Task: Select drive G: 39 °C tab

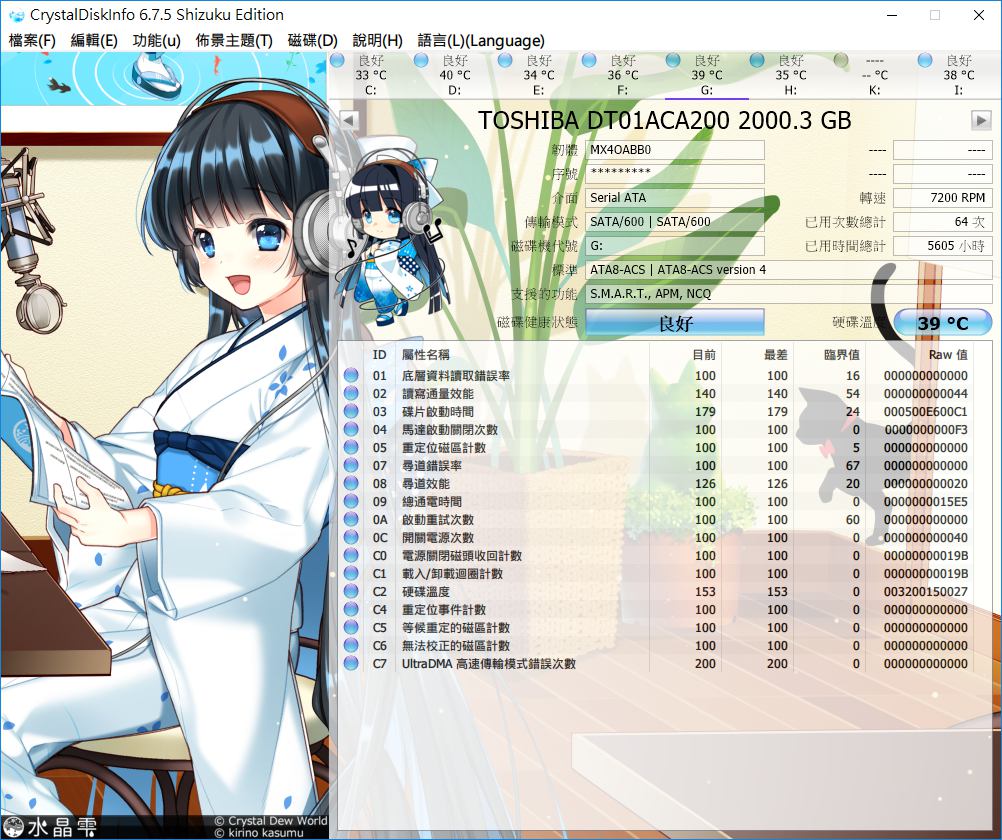Action: coord(706,75)
